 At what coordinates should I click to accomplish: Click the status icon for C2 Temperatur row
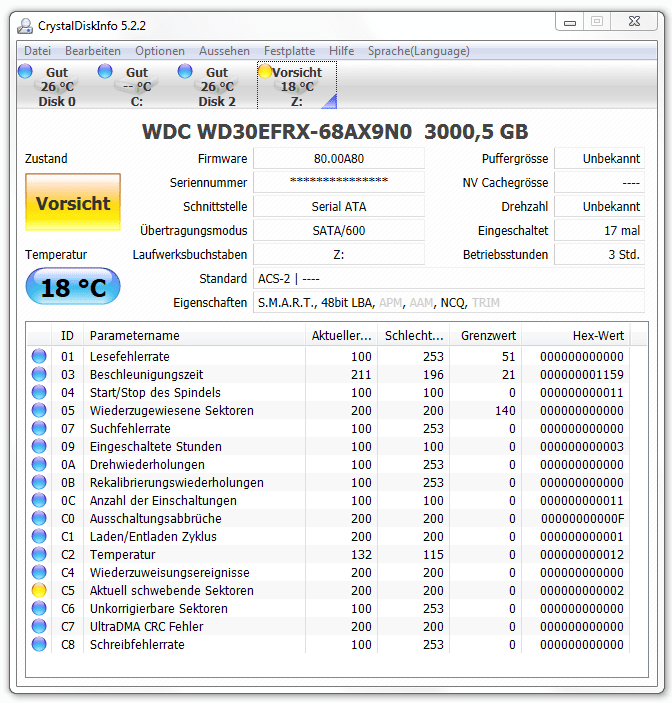pyautogui.click(x=39, y=554)
